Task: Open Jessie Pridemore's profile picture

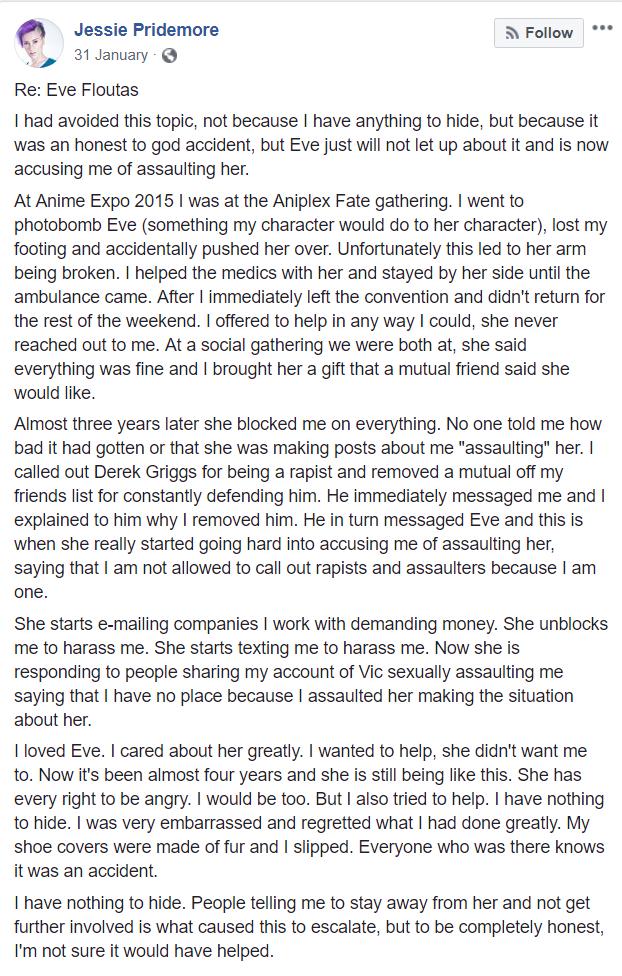Action: [x=38, y=42]
